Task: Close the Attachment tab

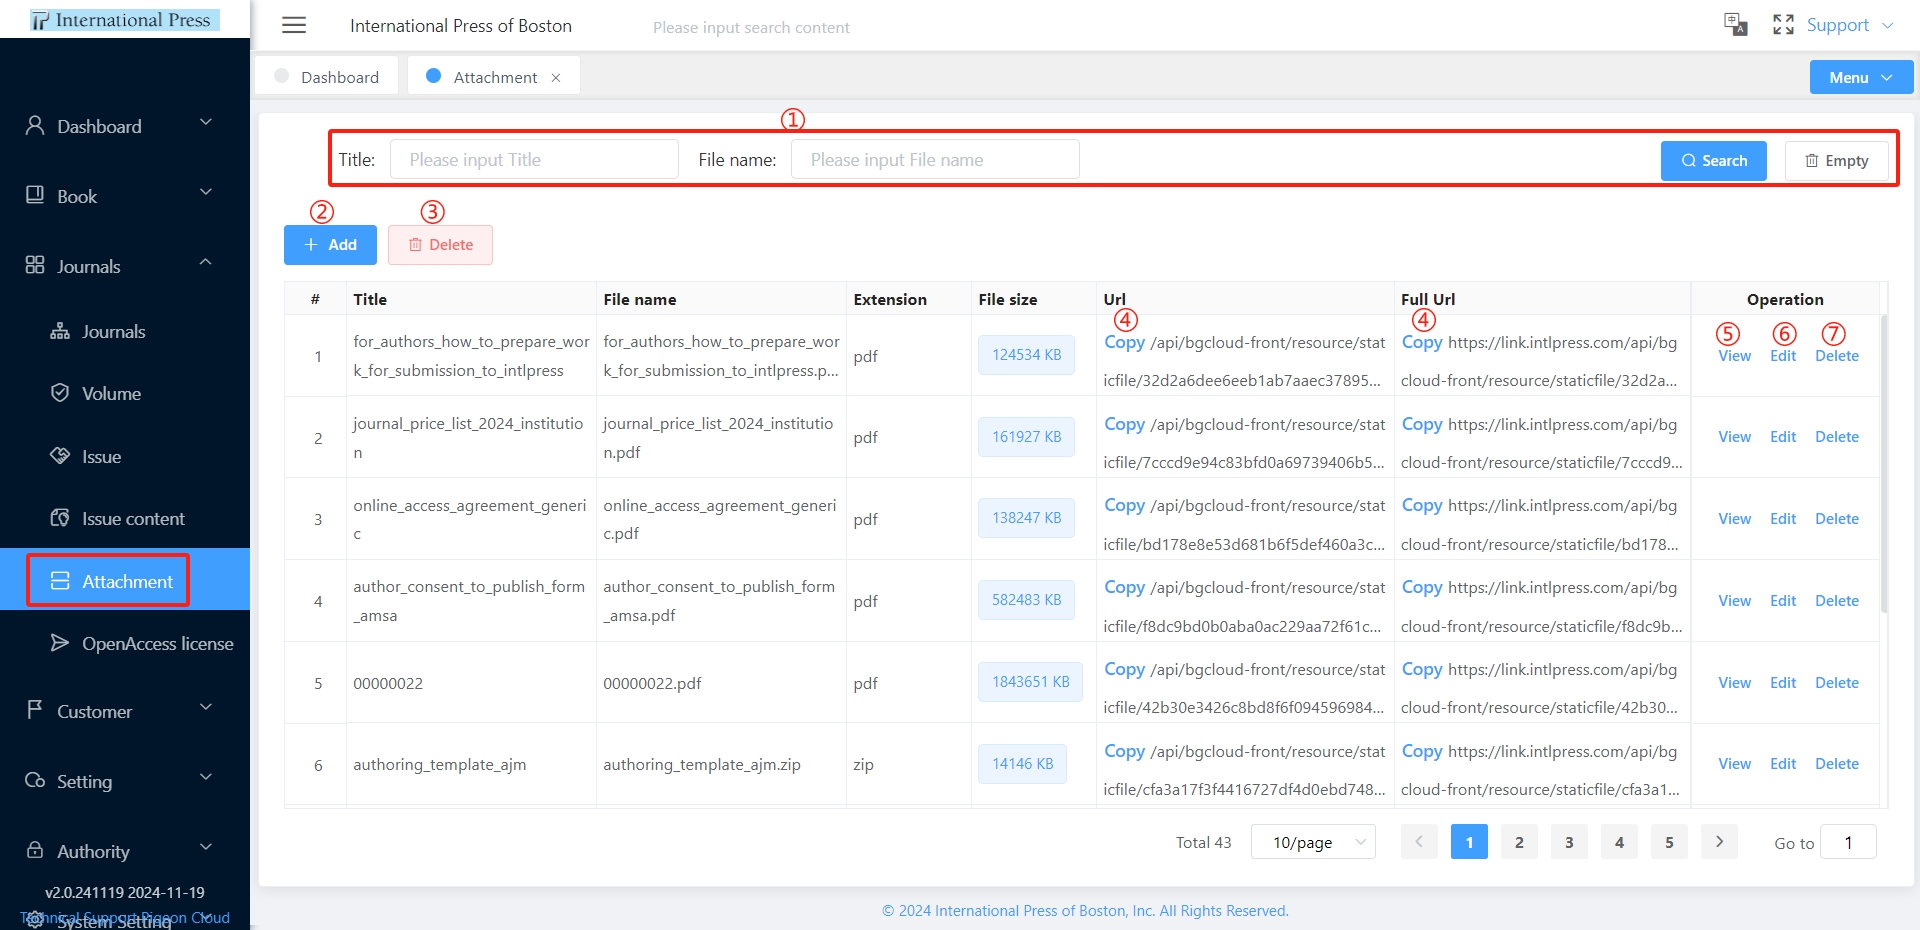Action: click(x=556, y=77)
